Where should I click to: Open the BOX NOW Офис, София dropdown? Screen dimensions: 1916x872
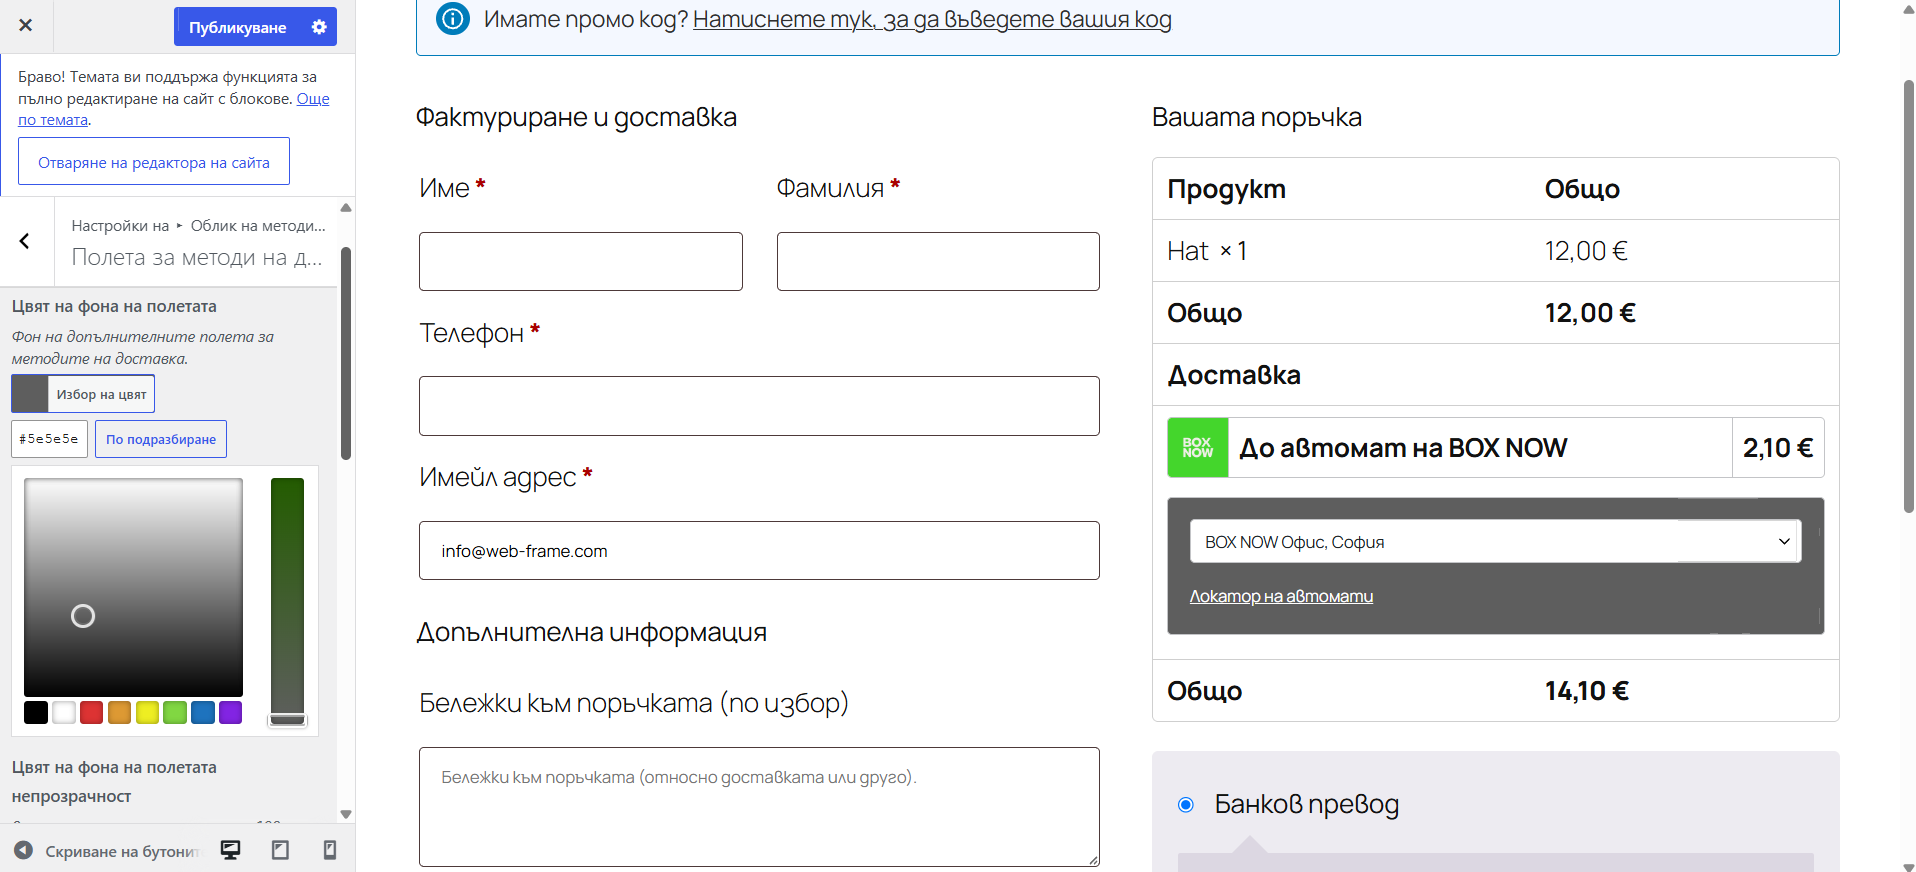coord(1495,542)
